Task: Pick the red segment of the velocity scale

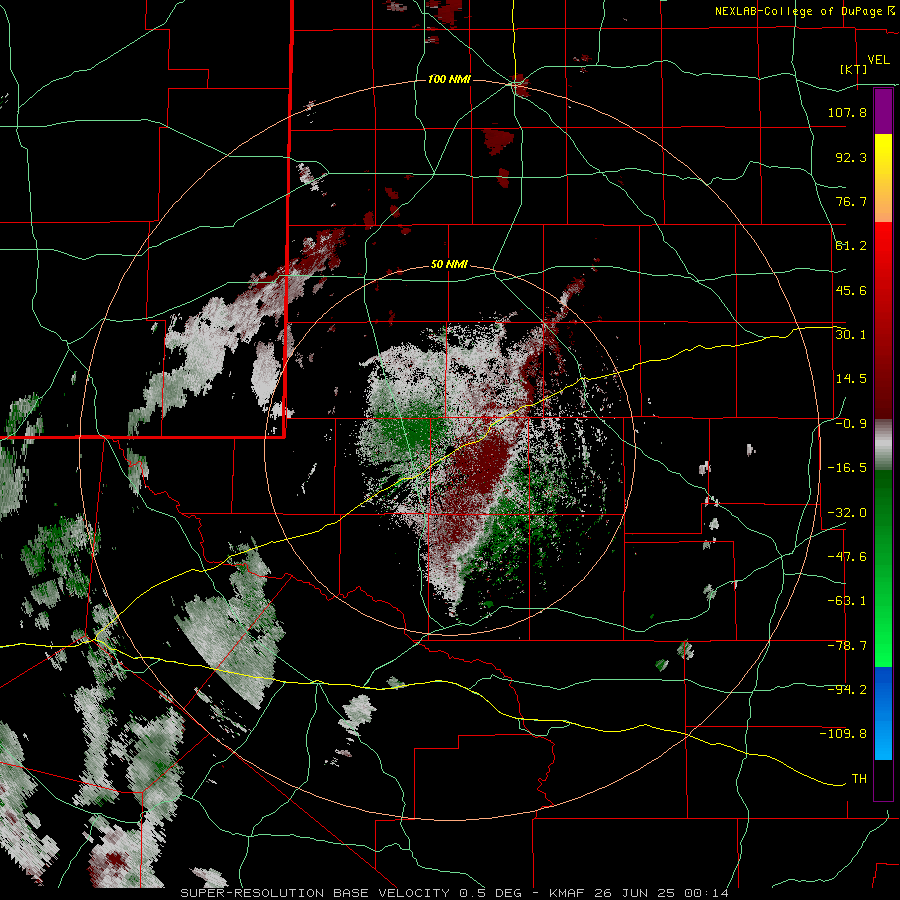Action: (883, 320)
